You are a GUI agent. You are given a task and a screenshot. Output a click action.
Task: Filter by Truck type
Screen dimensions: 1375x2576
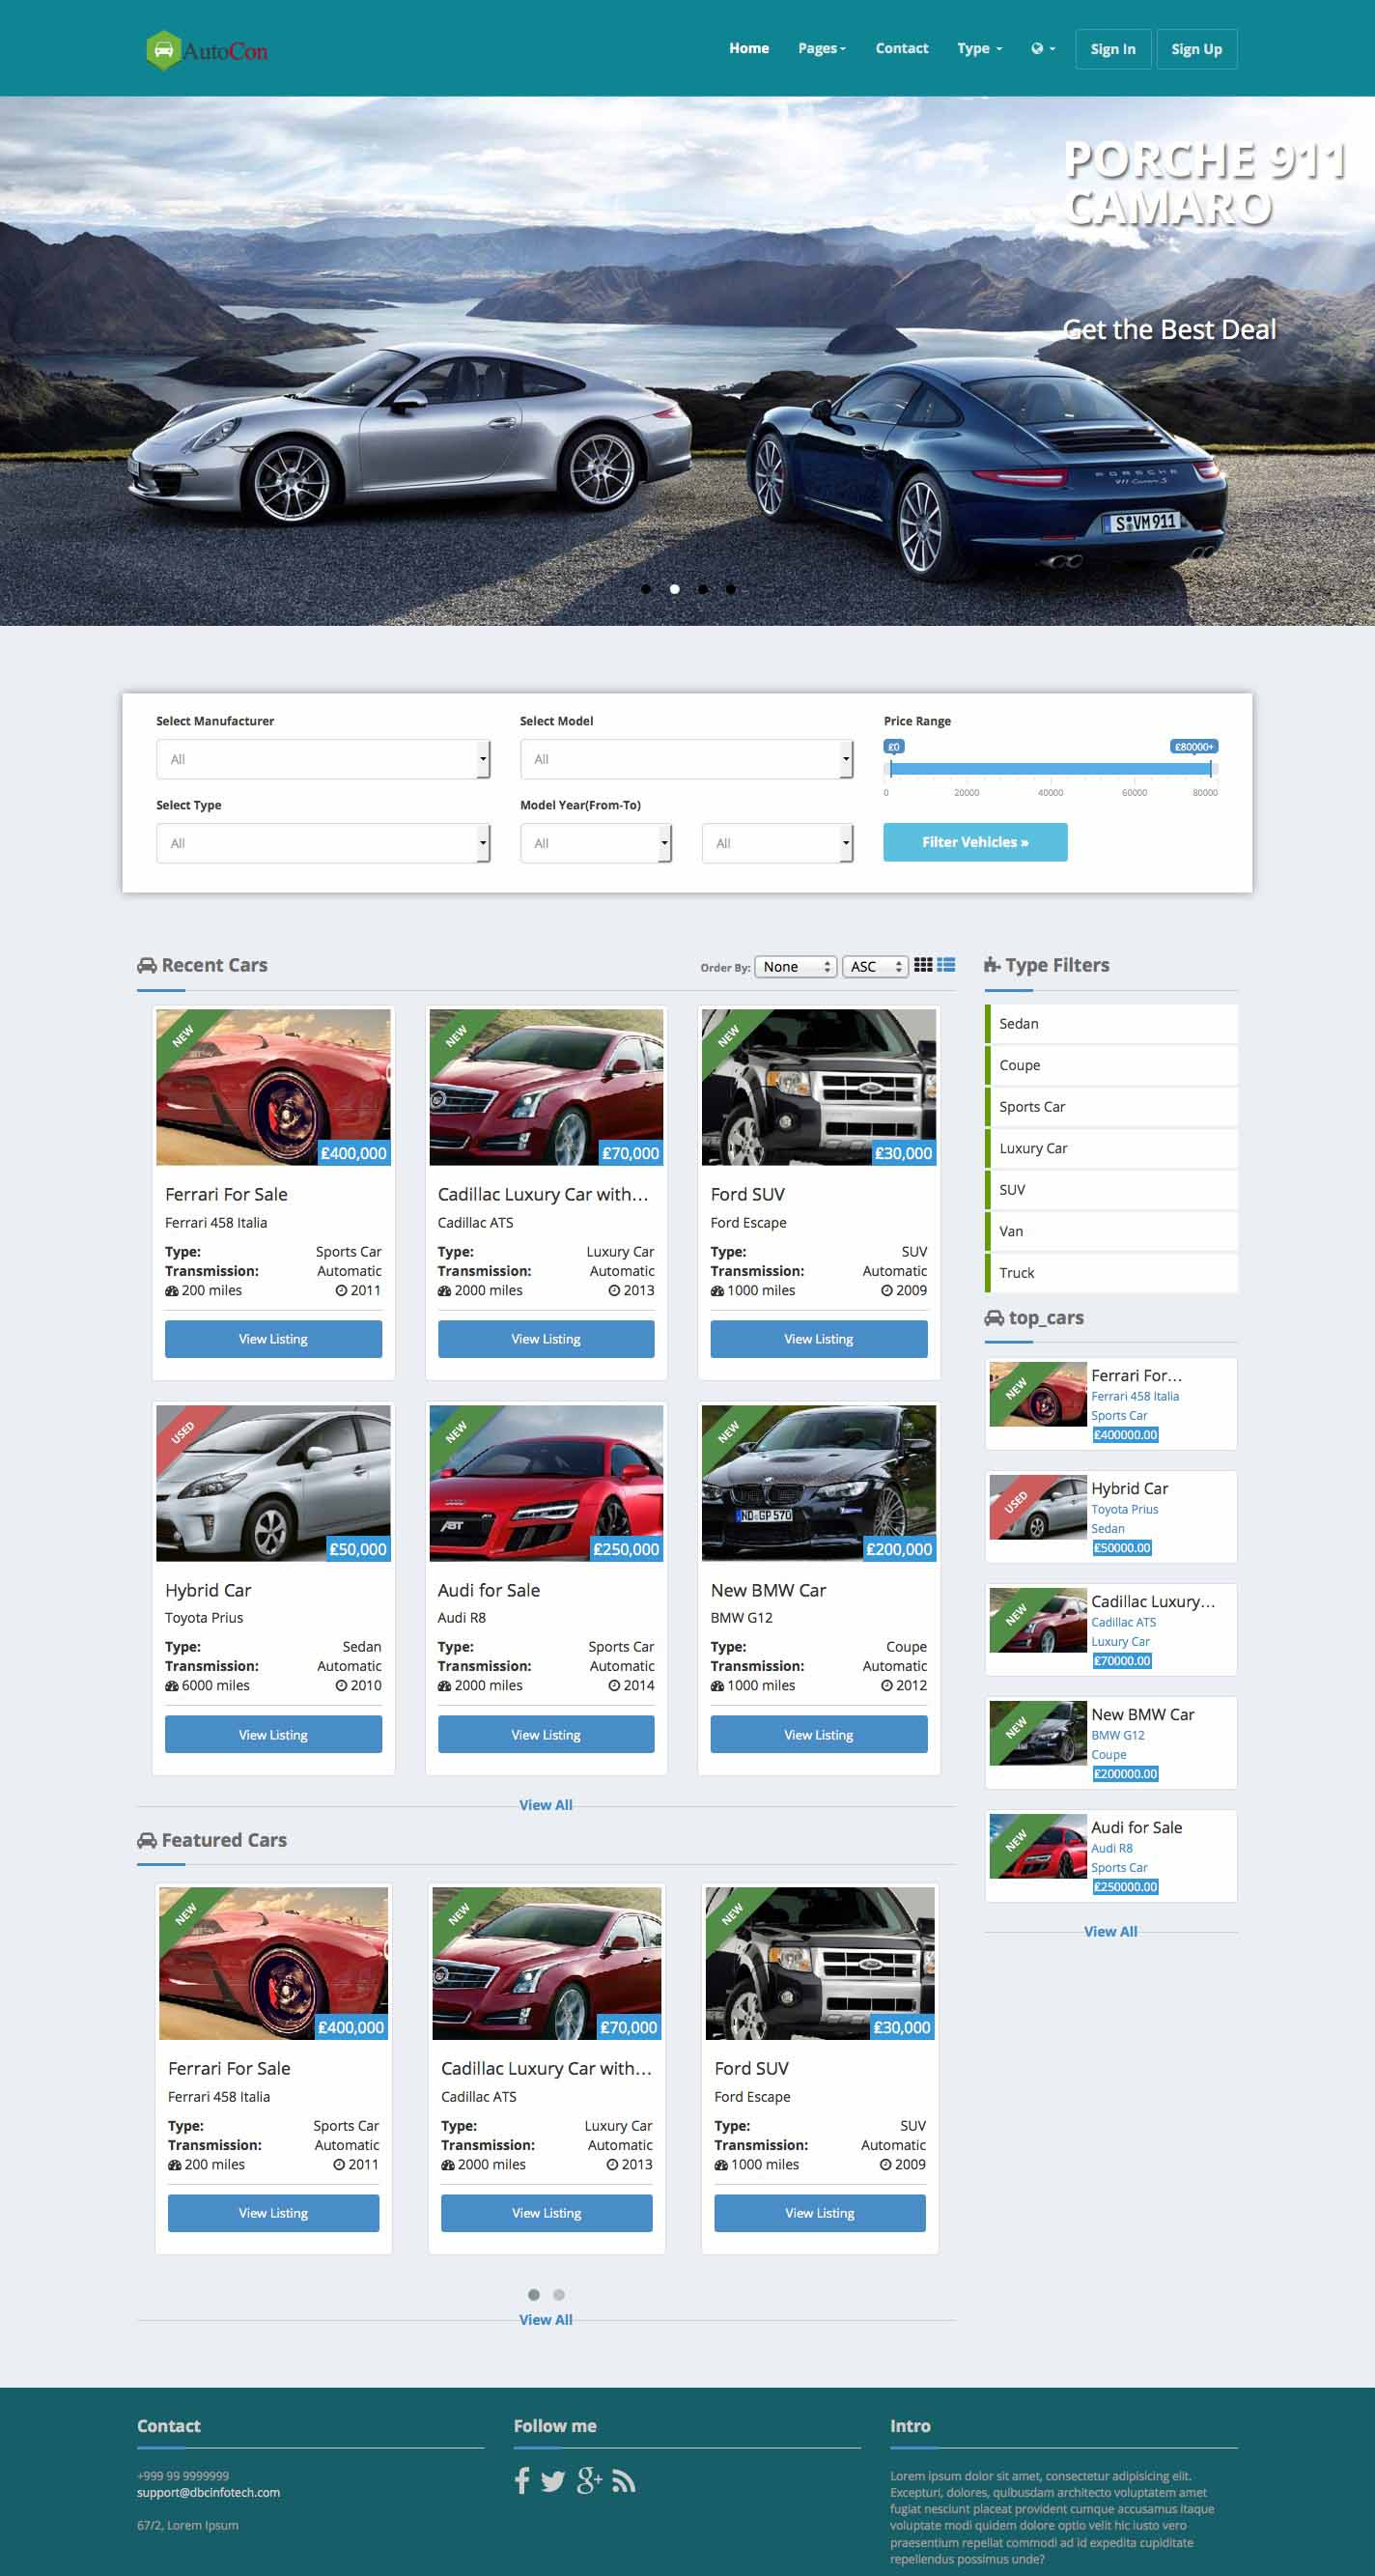(x=1111, y=1273)
